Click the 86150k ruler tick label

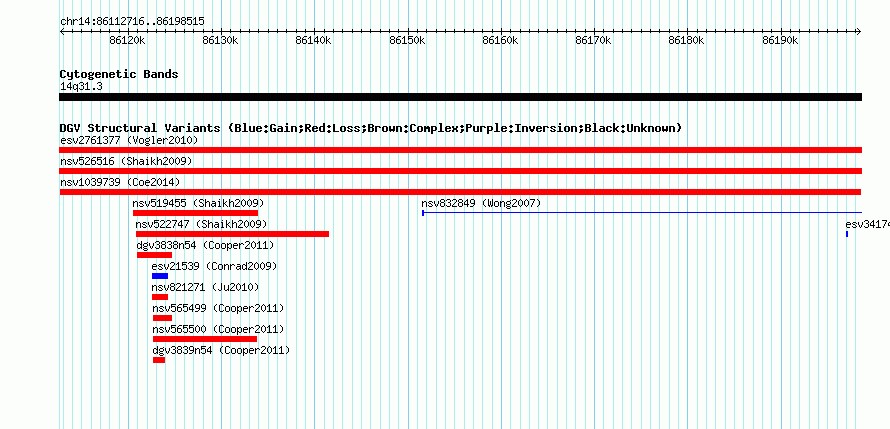pos(407,40)
